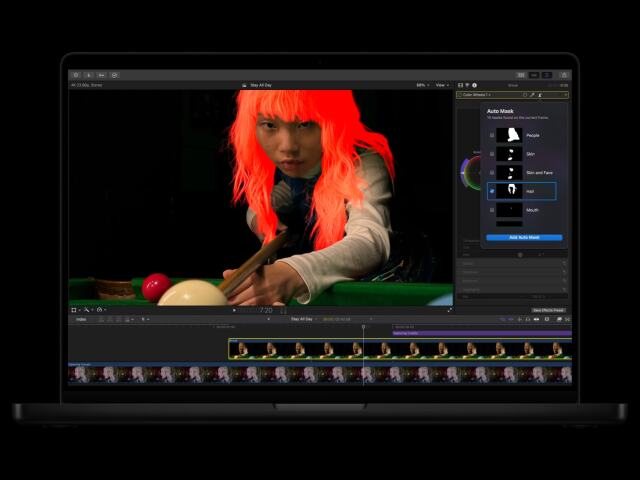Click the color wheel brightness arc slider
This screenshot has width=640, height=480.
click(x=464, y=173)
